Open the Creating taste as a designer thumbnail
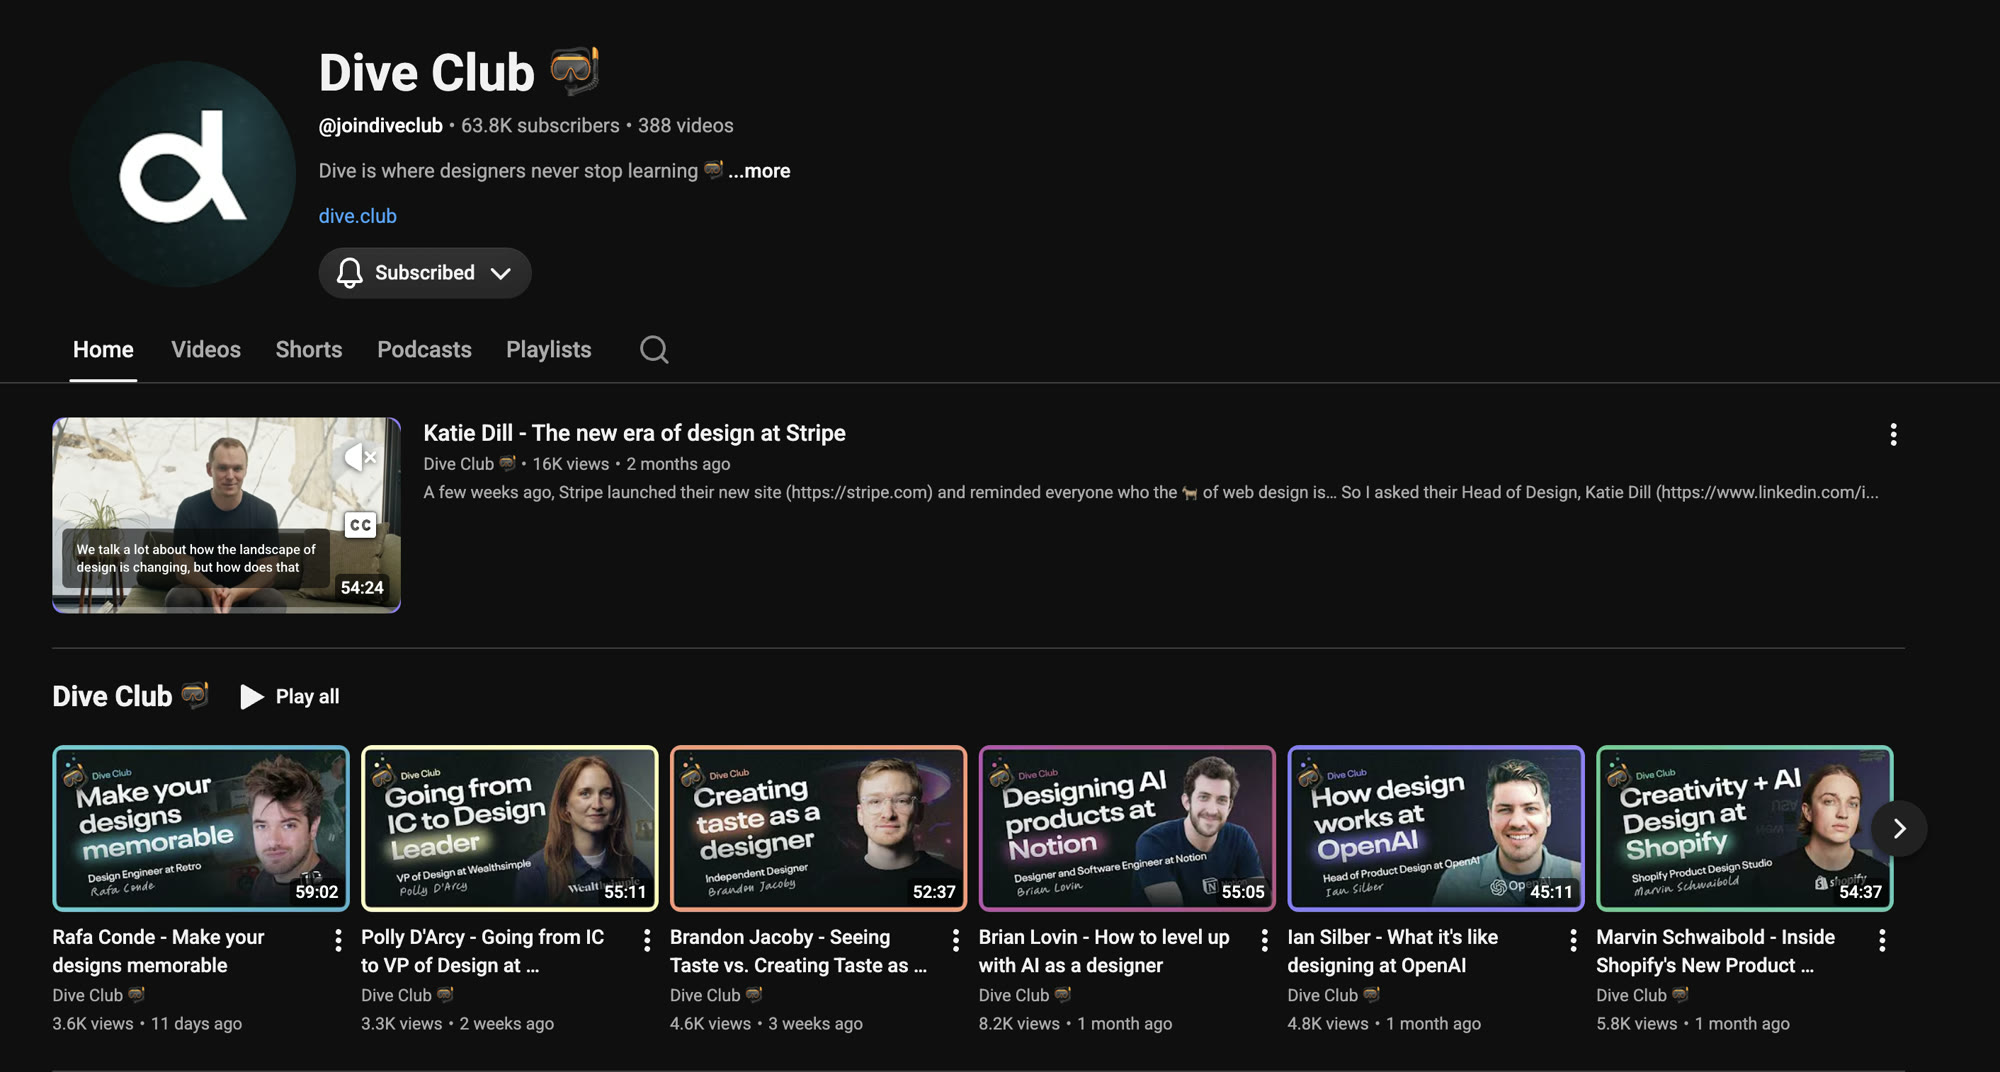The height and width of the screenshot is (1072, 2000). (818, 828)
